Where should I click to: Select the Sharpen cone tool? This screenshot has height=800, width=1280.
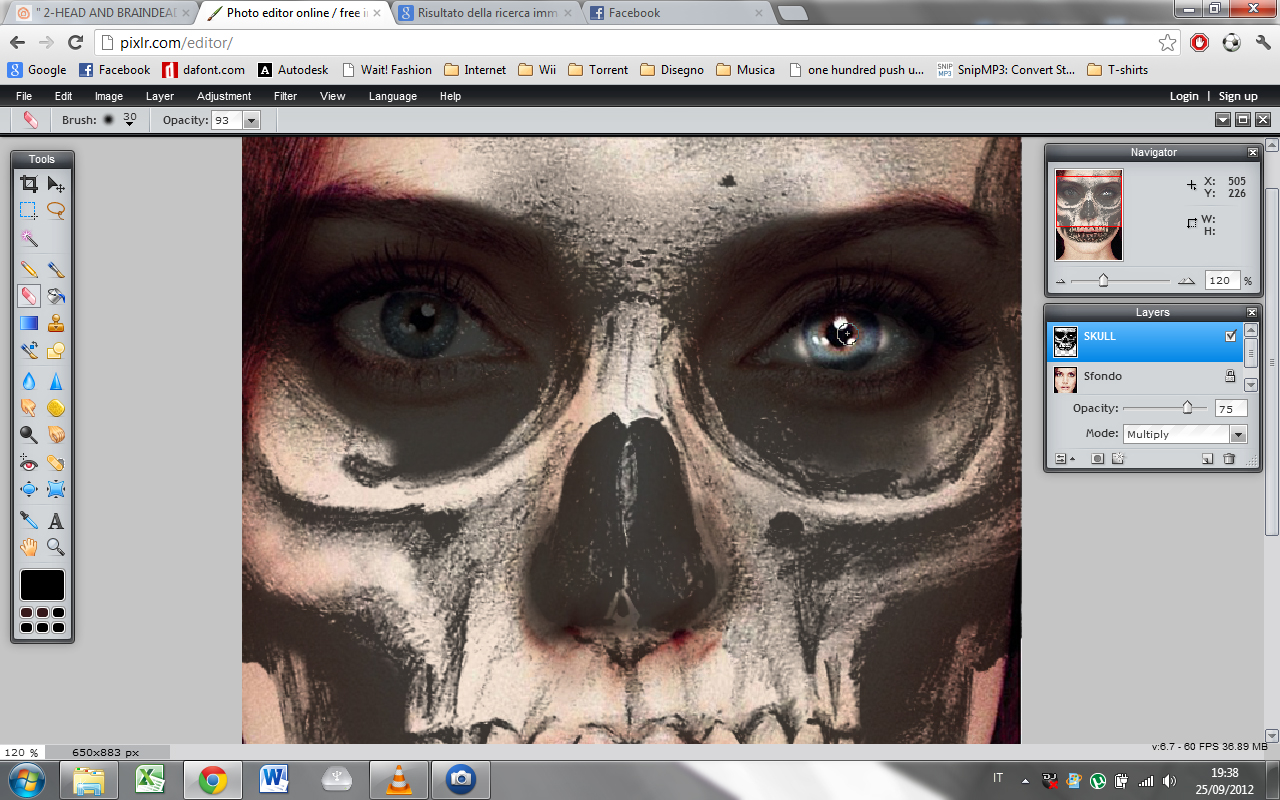56,380
